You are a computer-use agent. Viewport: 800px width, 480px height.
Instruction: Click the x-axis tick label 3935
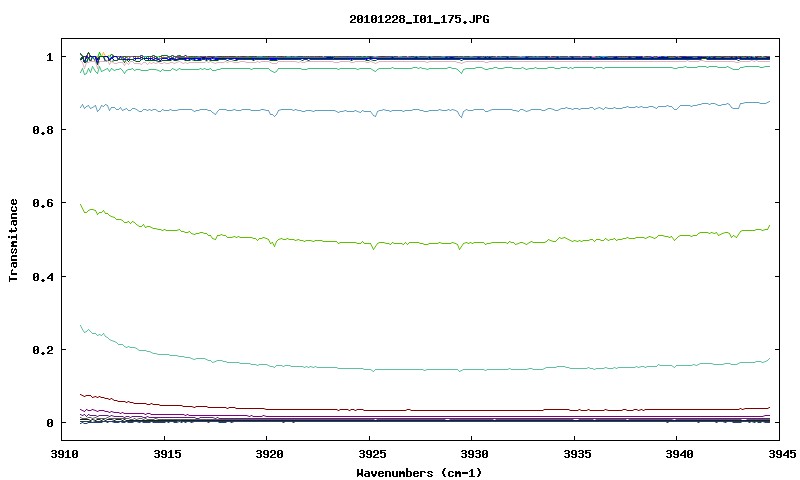578,454
